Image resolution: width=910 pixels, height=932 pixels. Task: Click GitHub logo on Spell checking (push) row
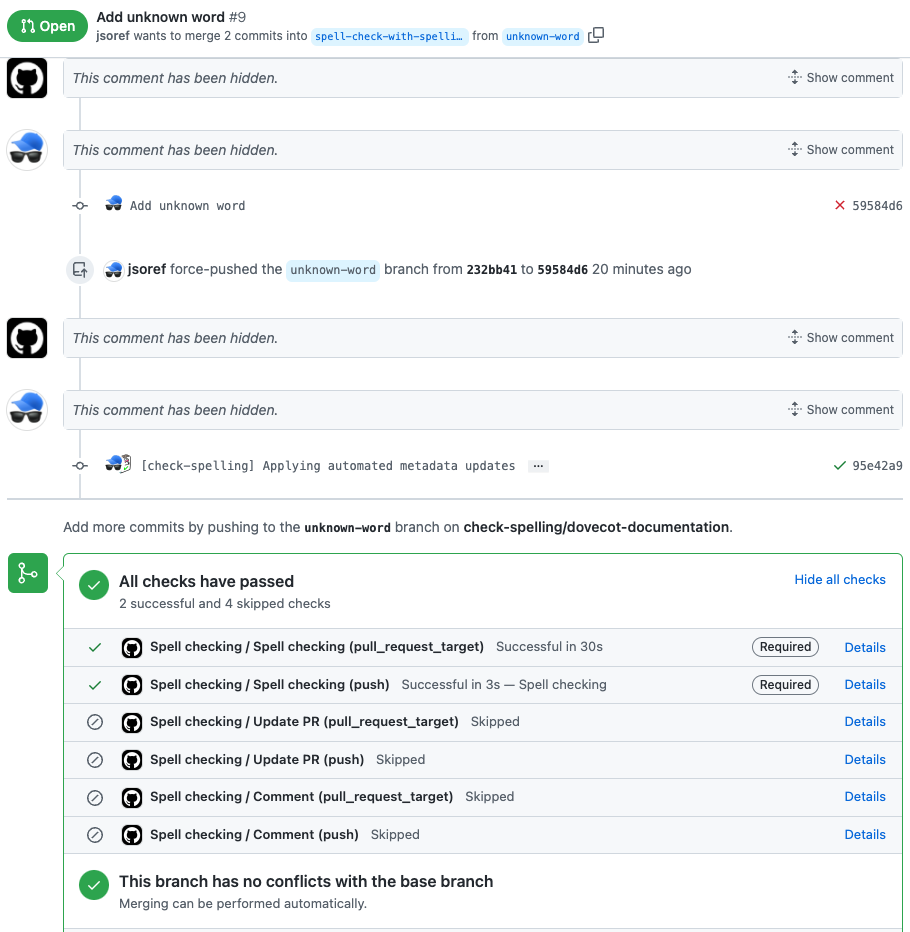[x=132, y=685]
